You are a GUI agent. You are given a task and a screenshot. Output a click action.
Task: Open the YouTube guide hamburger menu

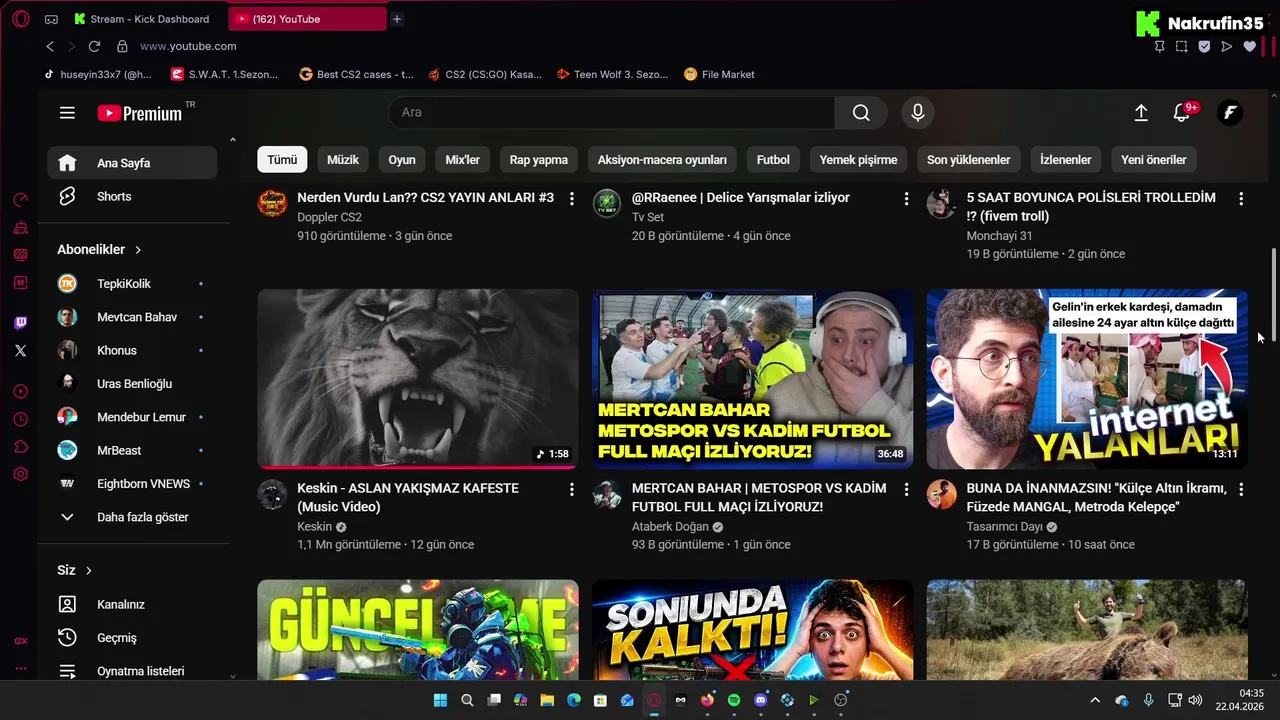coord(67,113)
